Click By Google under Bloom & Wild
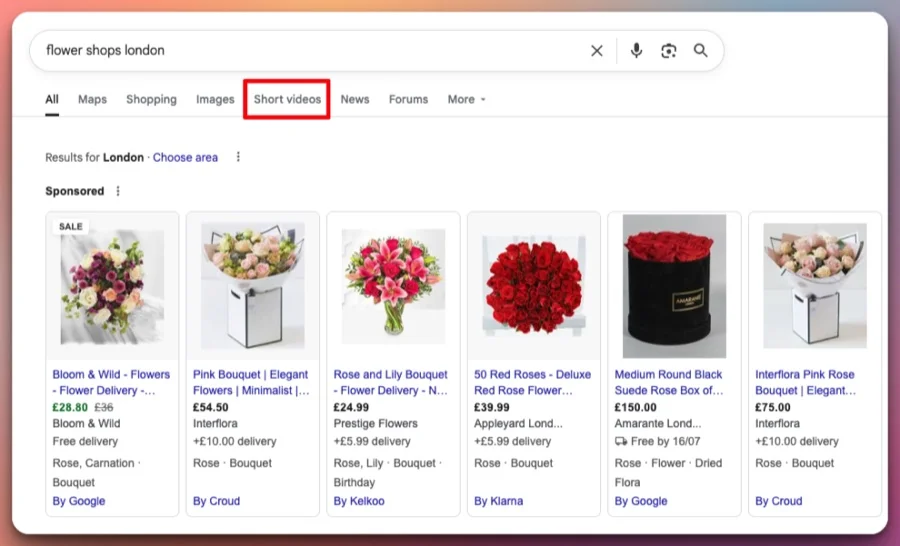900x546 pixels. coord(79,501)
